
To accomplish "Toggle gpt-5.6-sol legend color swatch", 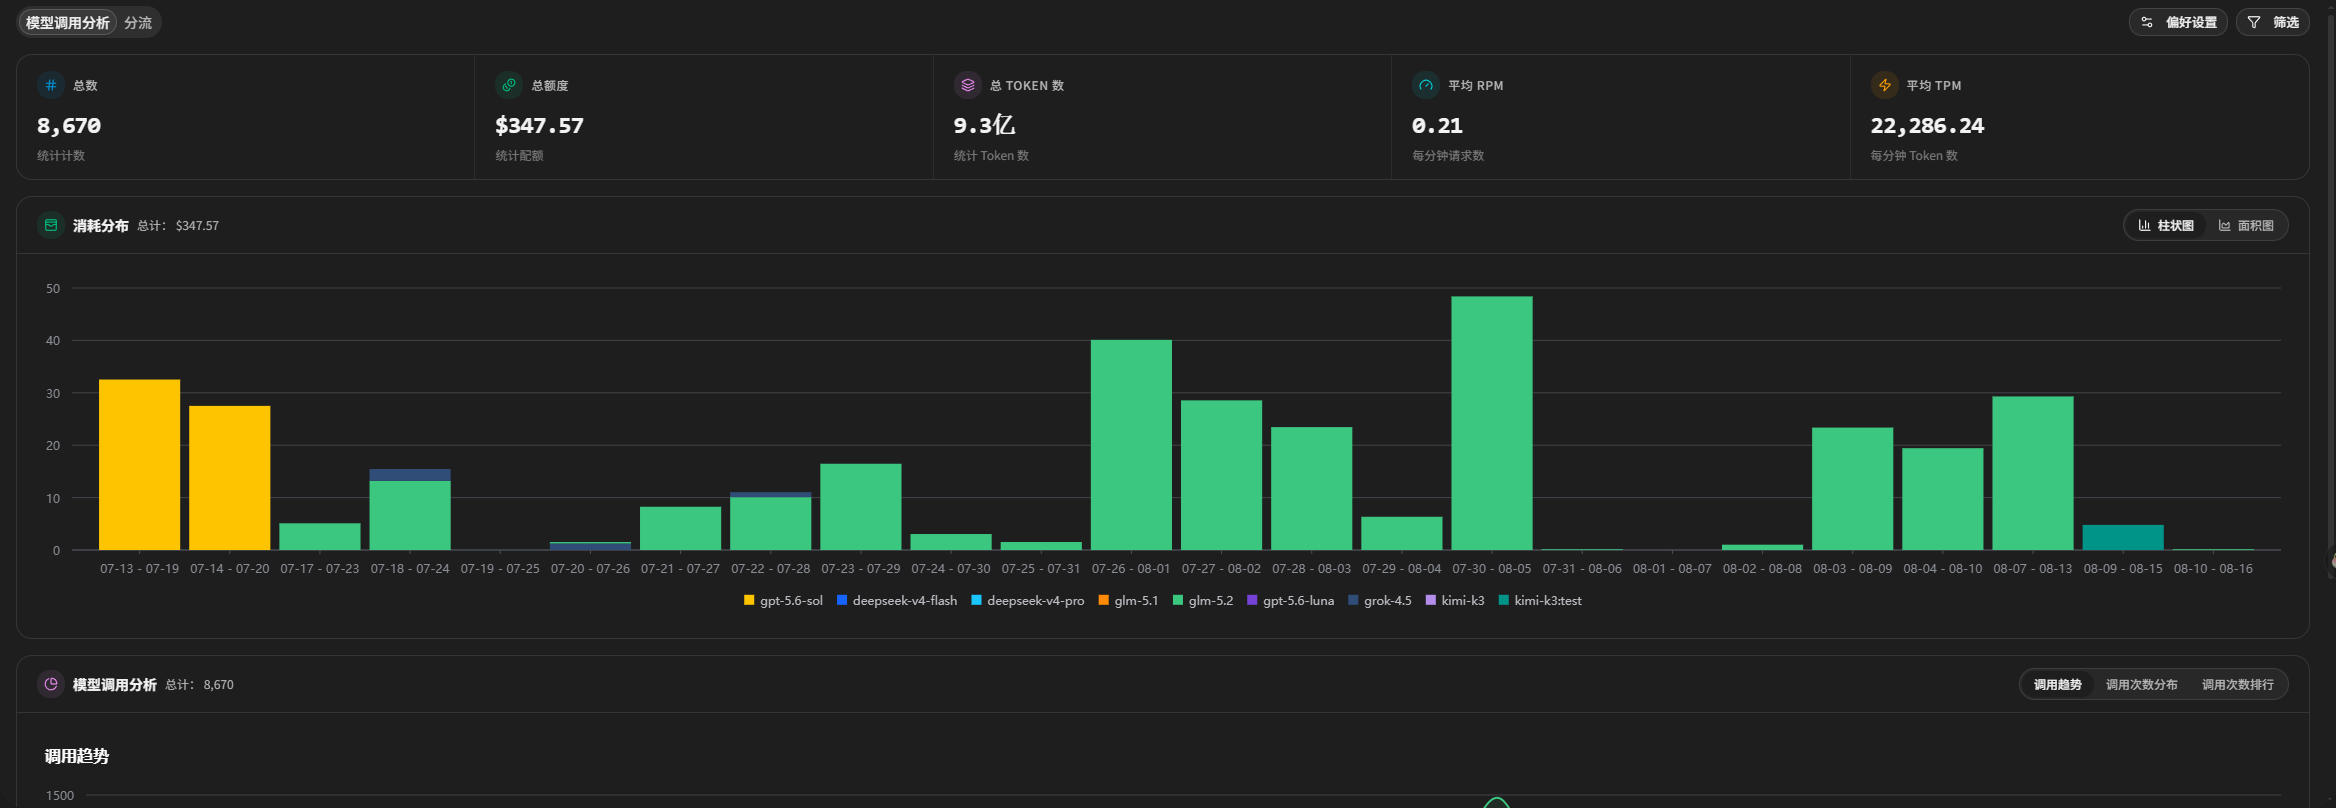I will click(749, 601).
